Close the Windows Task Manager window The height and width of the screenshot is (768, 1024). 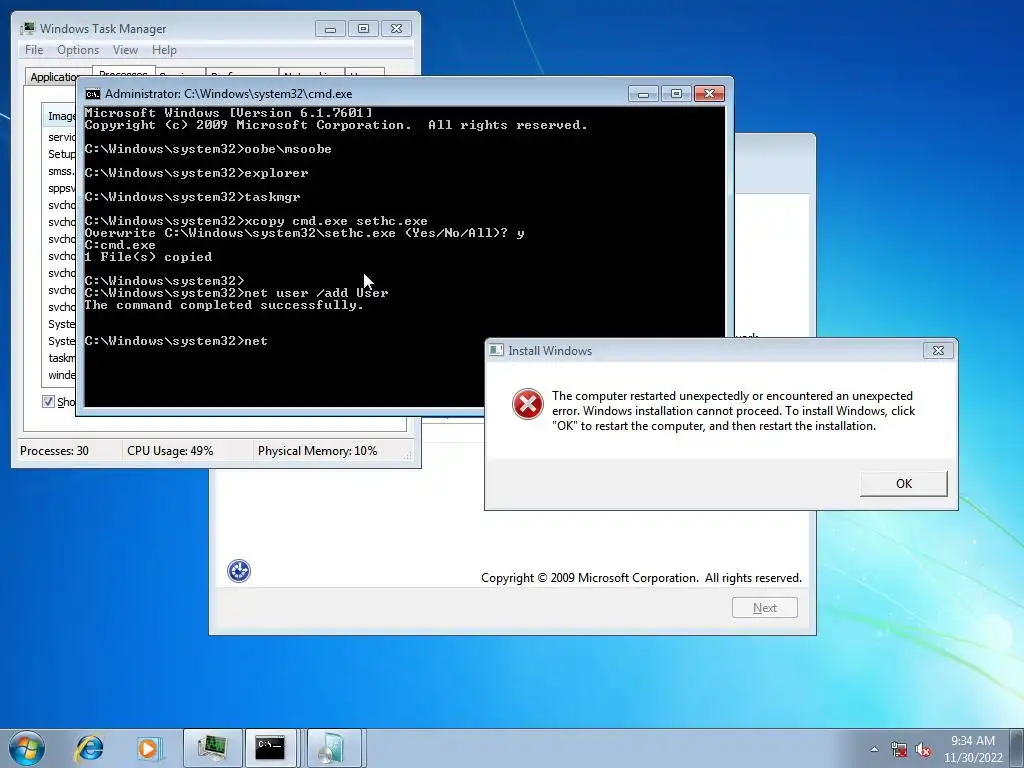coord(396,29)
